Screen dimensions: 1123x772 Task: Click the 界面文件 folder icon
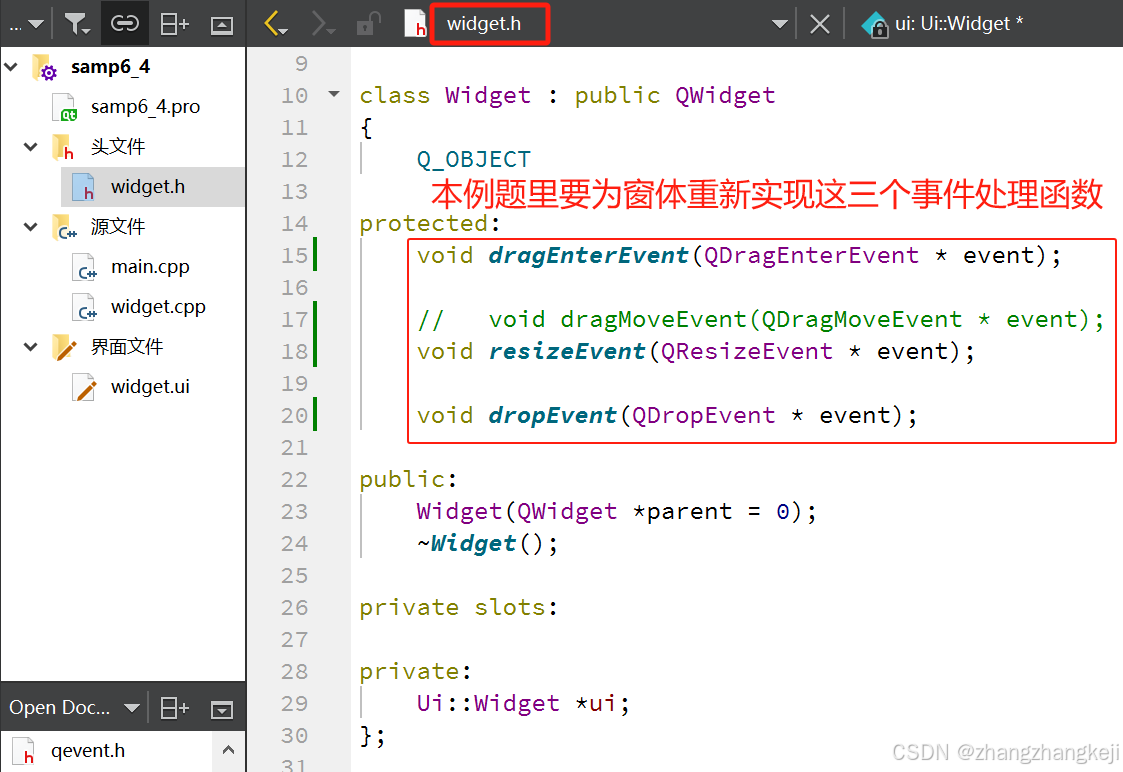click(64, 347)
